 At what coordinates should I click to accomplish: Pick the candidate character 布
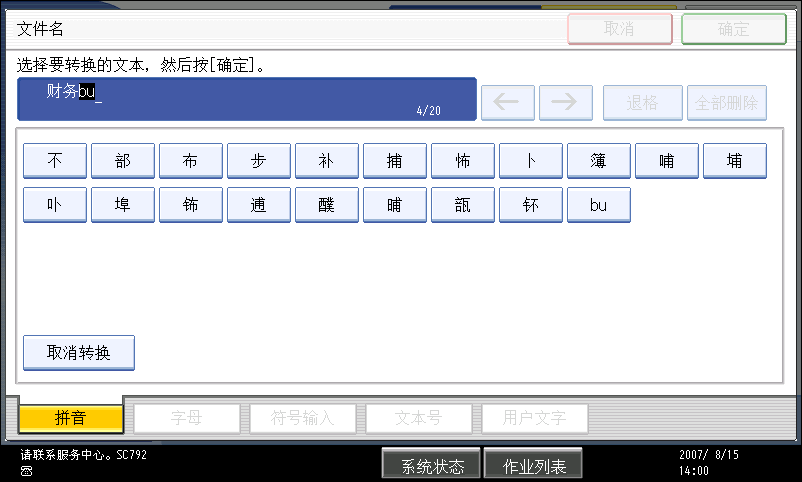point(191,161)
